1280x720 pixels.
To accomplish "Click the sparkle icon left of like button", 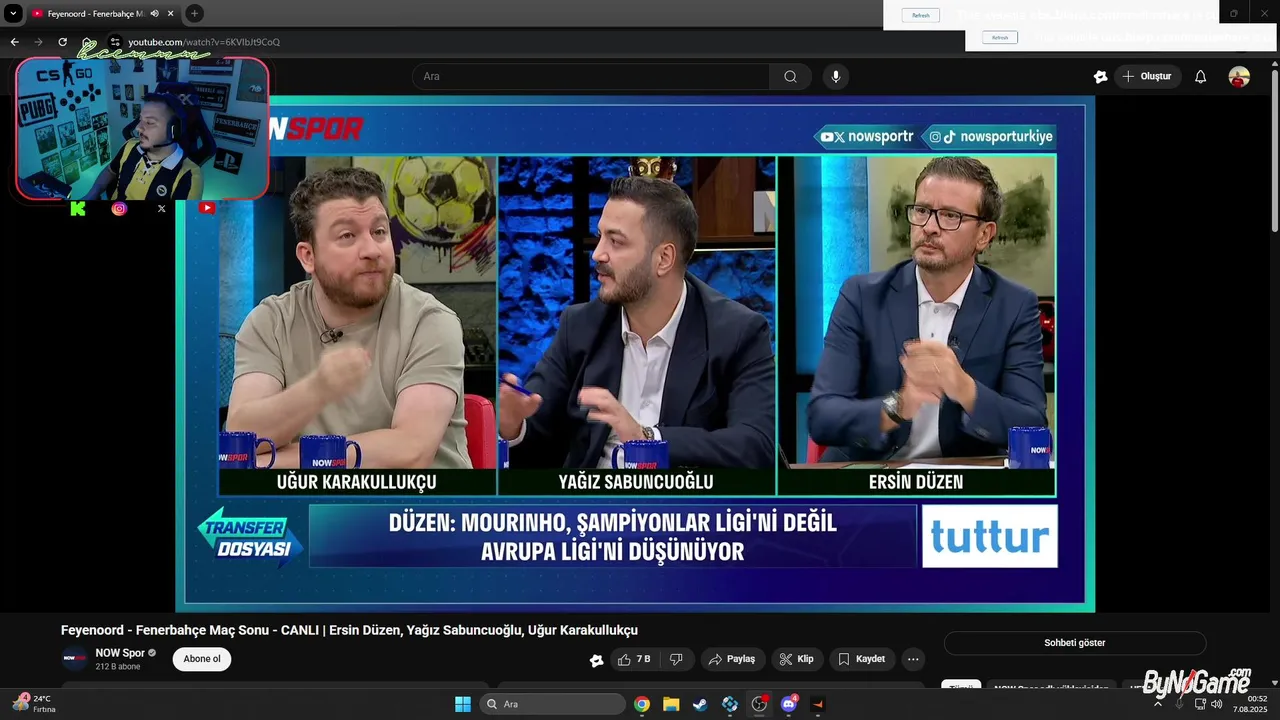I will (596, 660).
